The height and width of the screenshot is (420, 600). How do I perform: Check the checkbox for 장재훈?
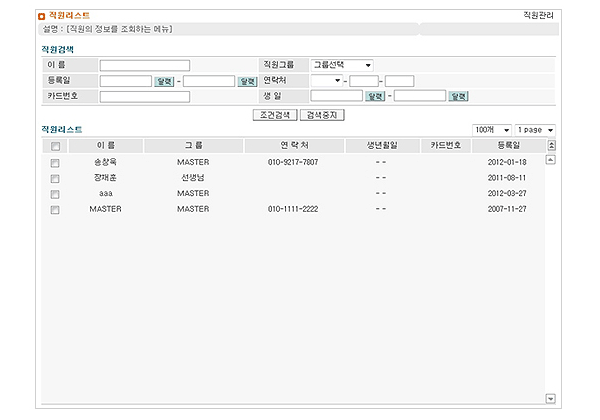(x=55, y=178)
